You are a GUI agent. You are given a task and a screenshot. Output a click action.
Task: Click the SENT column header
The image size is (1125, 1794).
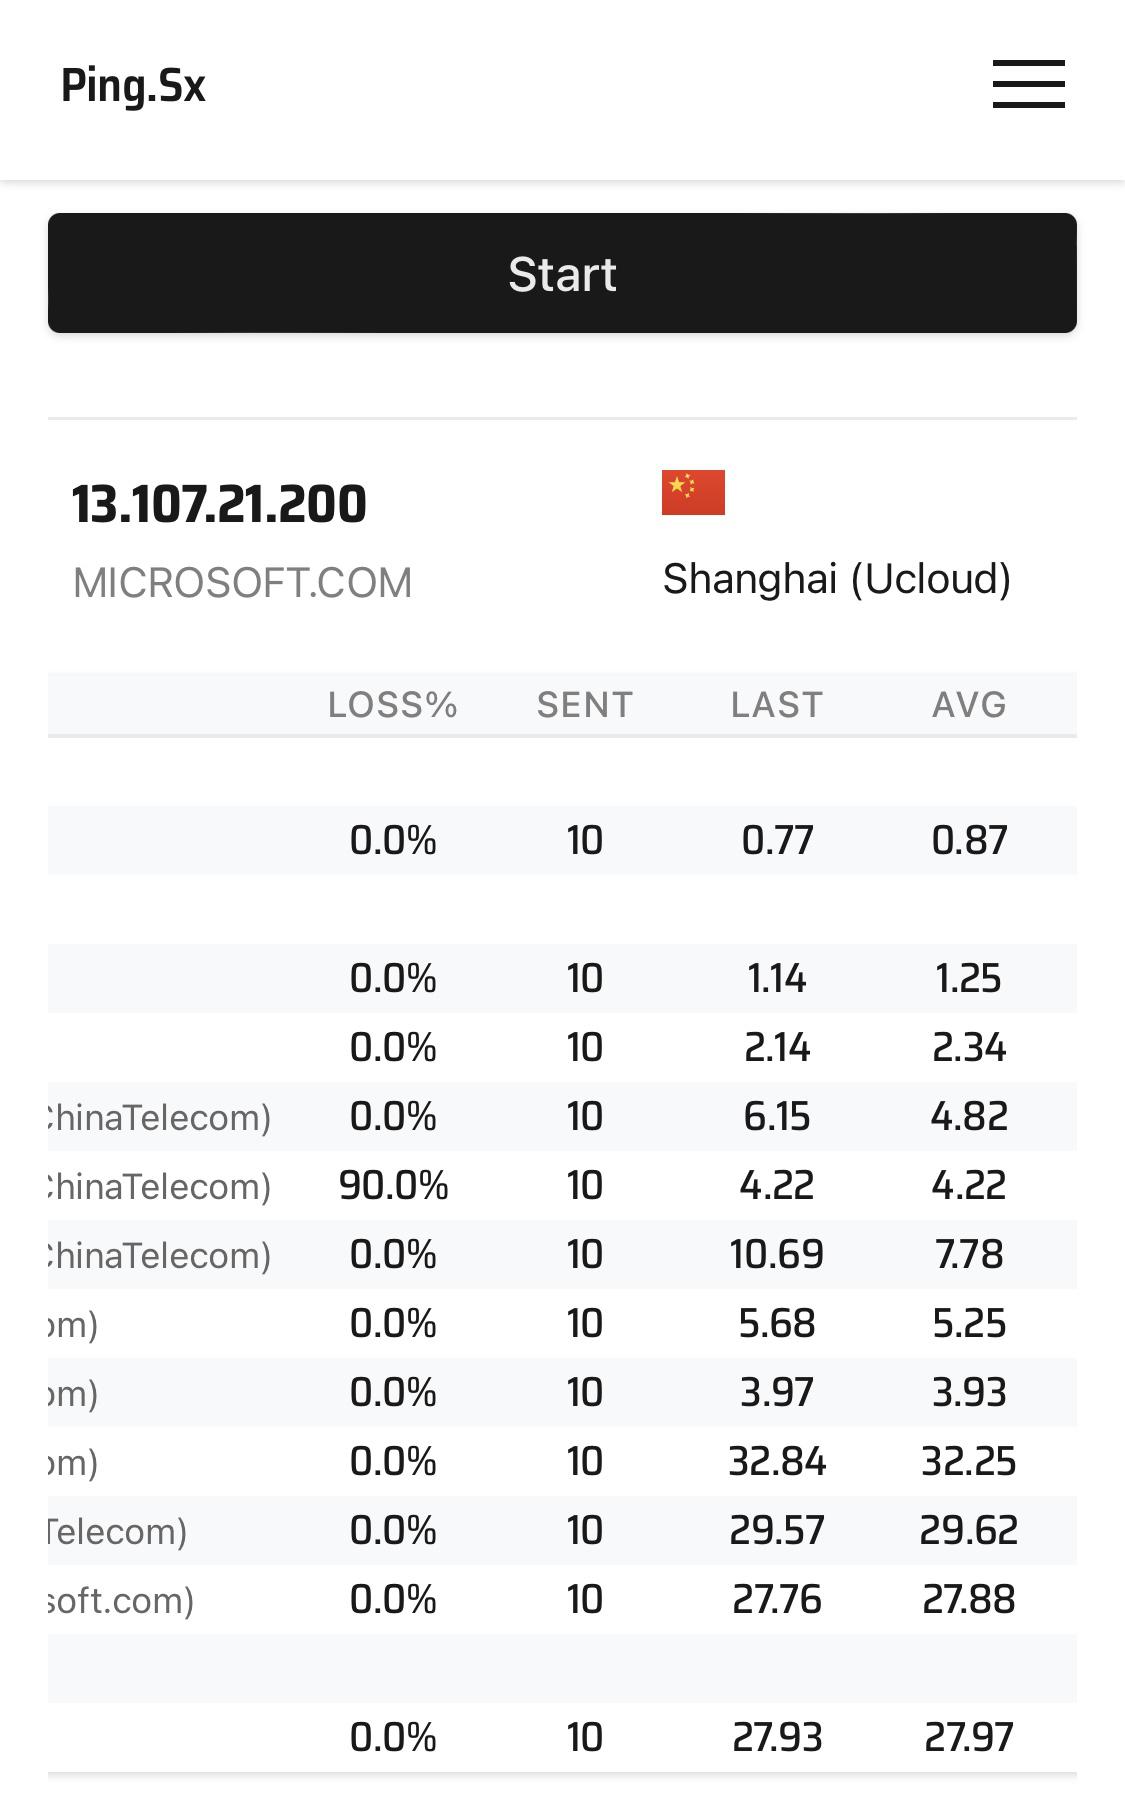[585, 705]
